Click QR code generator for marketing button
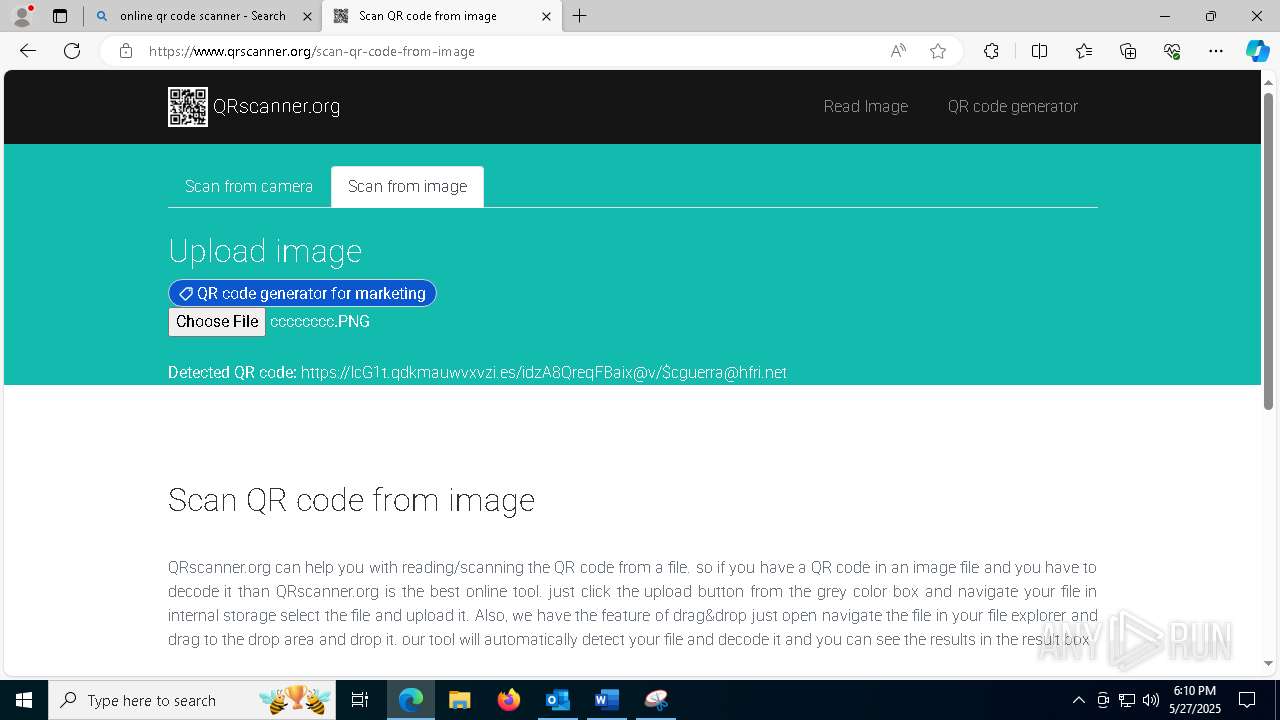Image resolution: width=1280 pixels, height=720 pixels. coord(302,293)
